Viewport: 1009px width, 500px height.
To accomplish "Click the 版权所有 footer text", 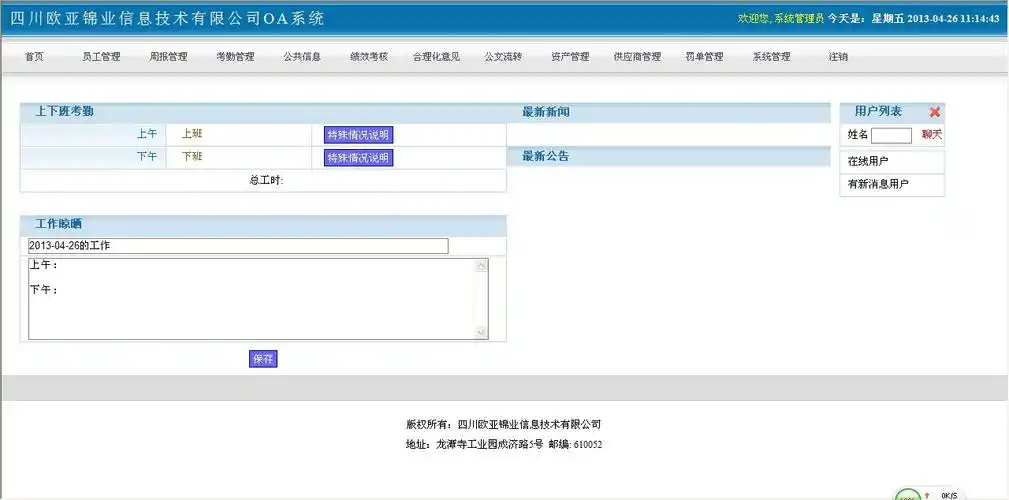I will pyautogui.click(x=504, y=425).
